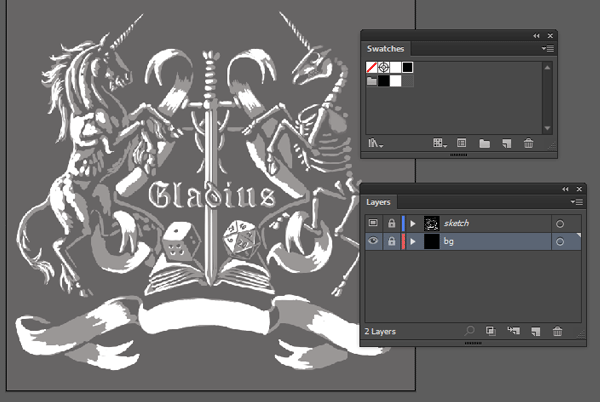
Task: Delete the selected layer
Action: [x=558, y=331]
